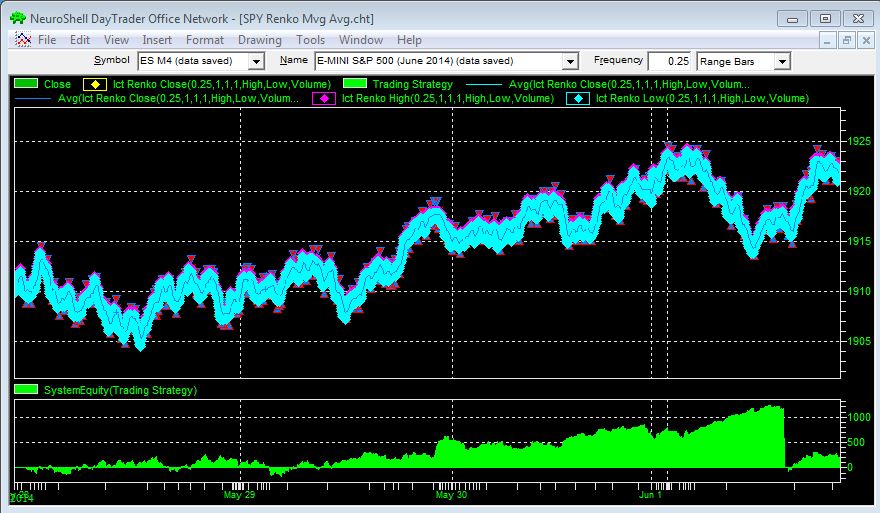
Task: Click the second-row Avg(Ict Renko Close legend
Action: [x=178, y=98]
